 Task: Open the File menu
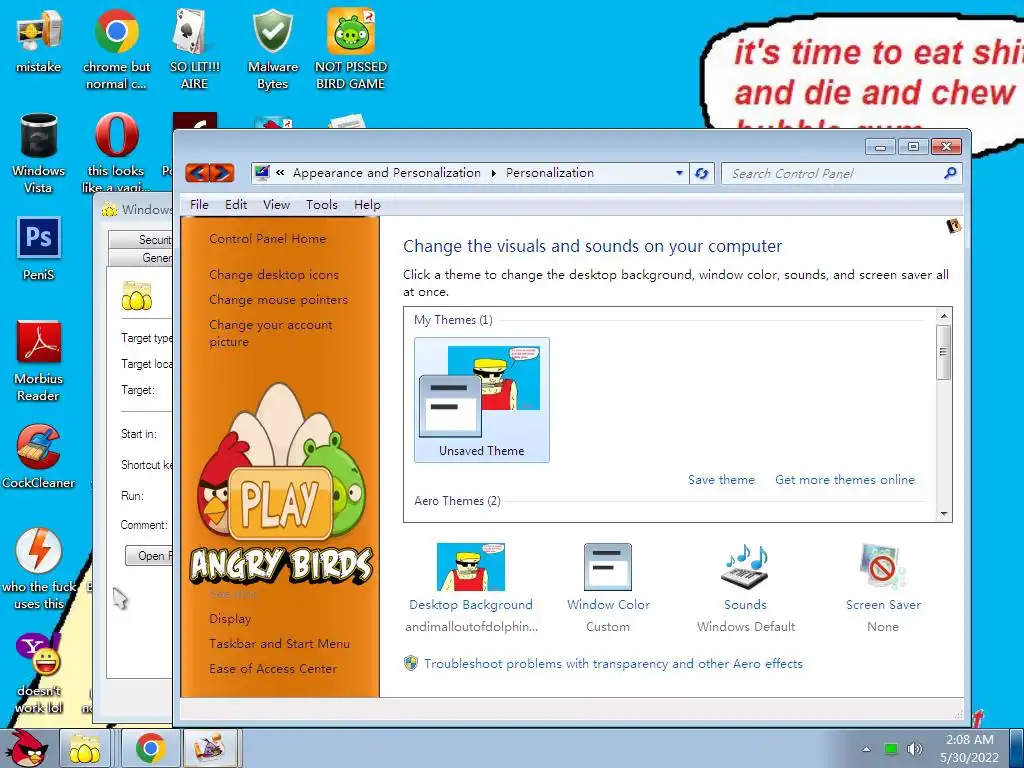click(x=199, y=204)
